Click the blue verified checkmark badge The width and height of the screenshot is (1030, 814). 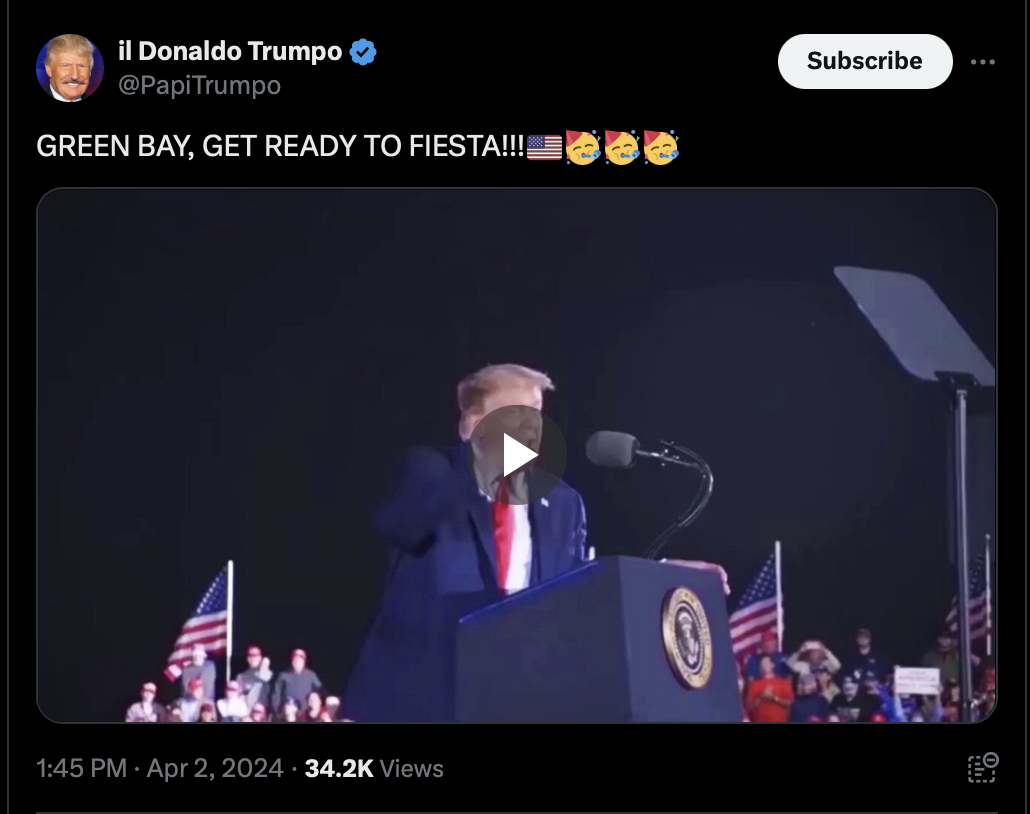click(363, 52)
